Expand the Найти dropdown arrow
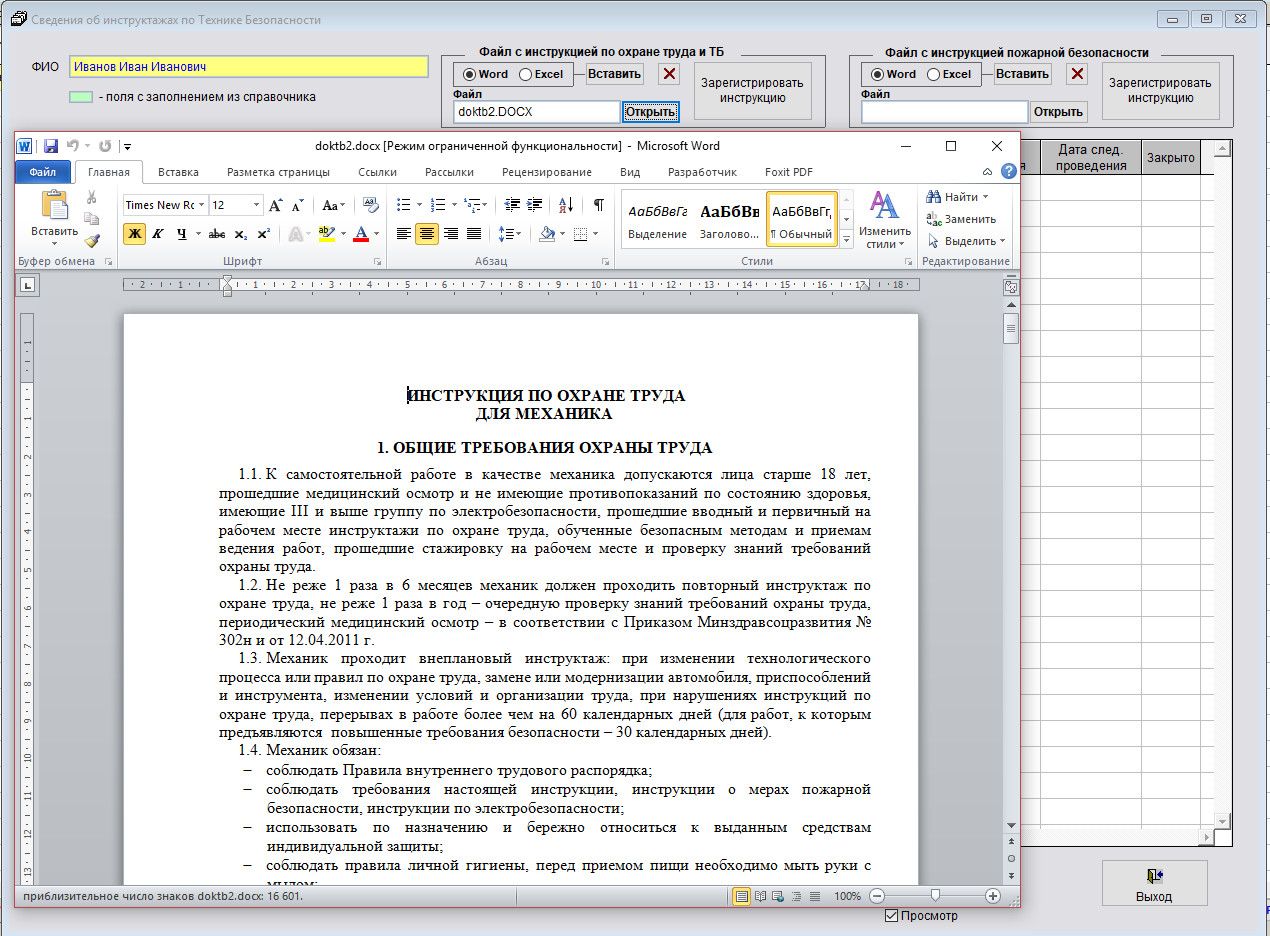 pyautogui.click(x=985, y=197)
